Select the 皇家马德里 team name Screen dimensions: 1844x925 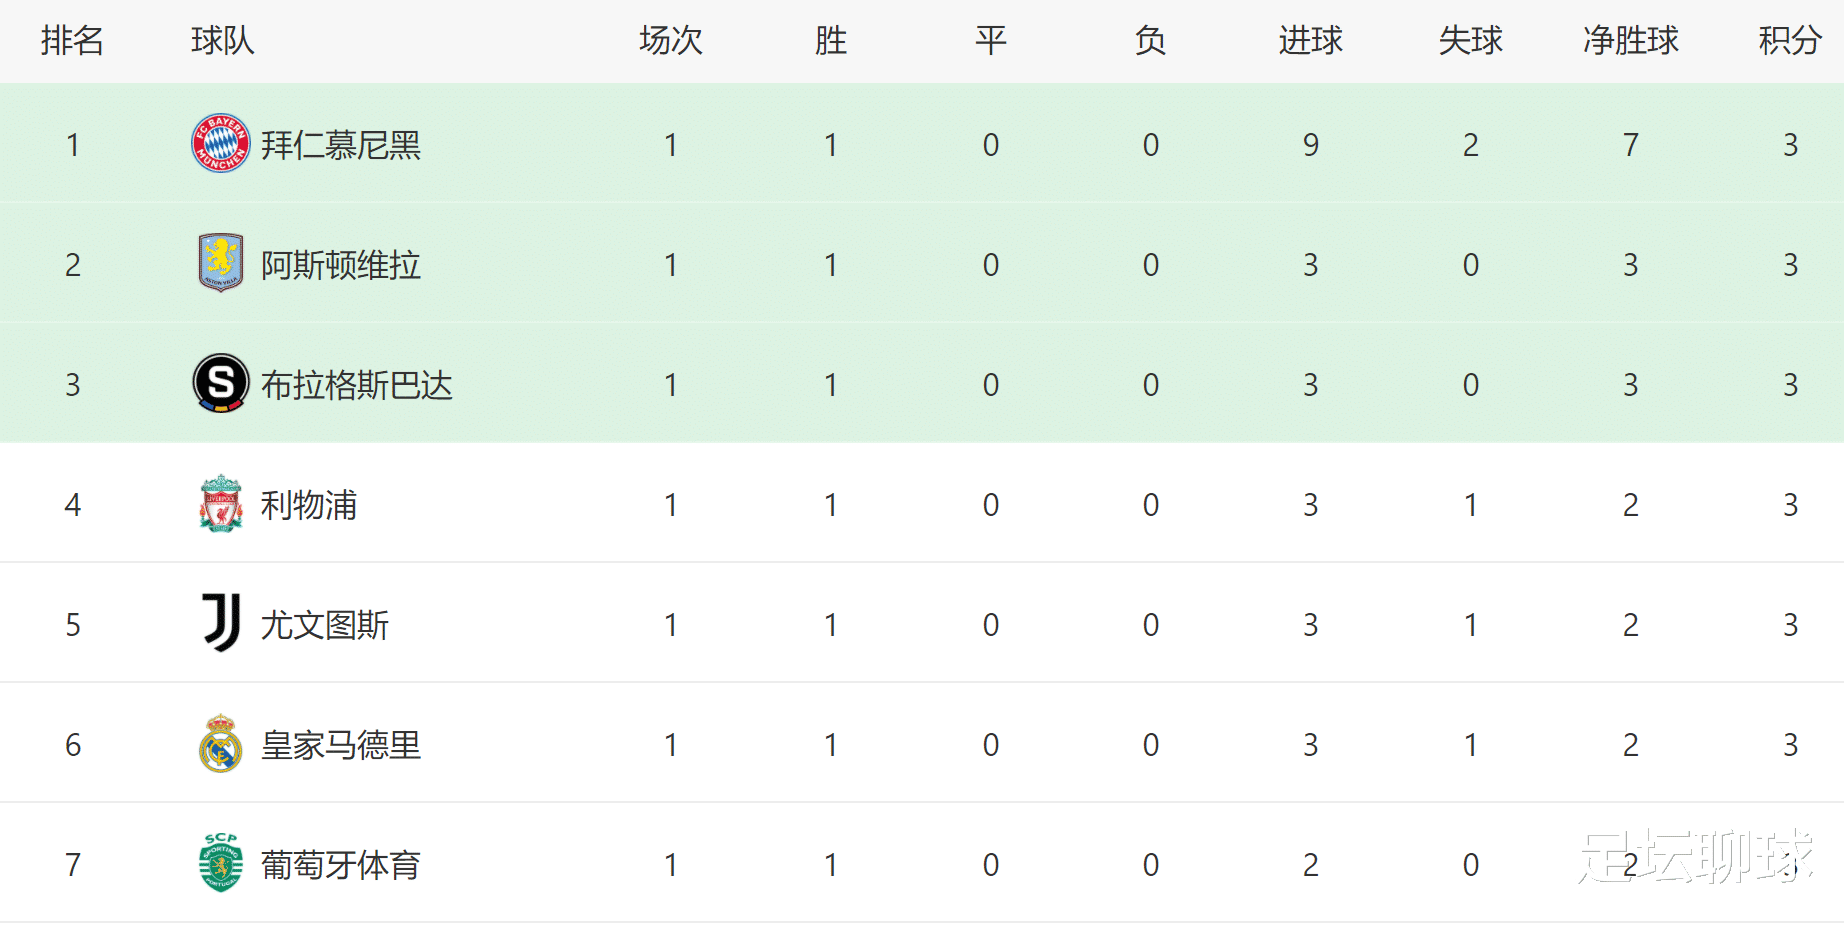[x=341, y=745]
